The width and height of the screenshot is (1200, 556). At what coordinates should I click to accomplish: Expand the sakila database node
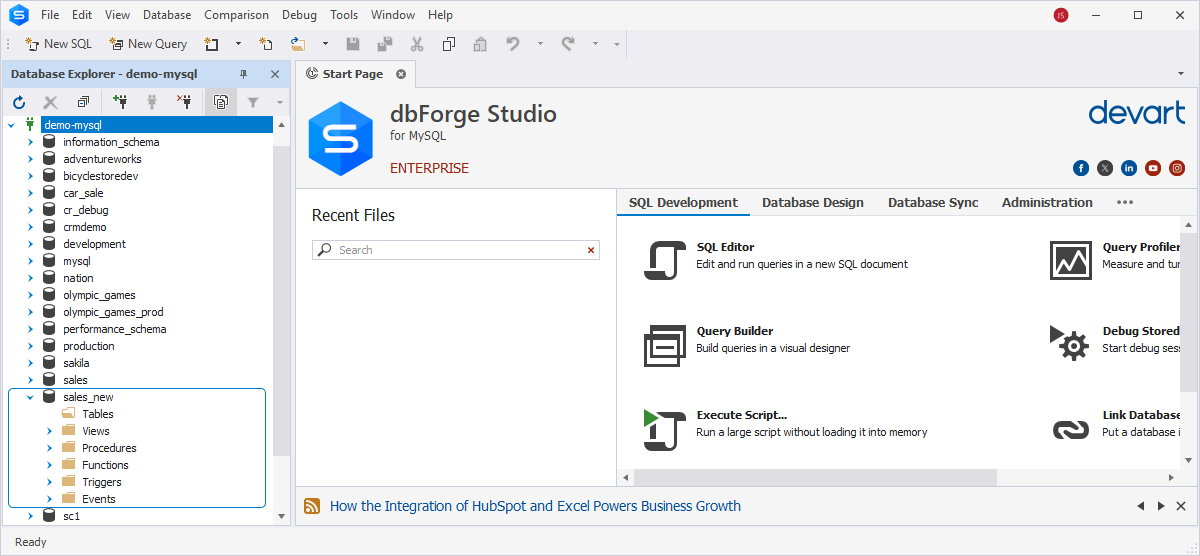30,363
